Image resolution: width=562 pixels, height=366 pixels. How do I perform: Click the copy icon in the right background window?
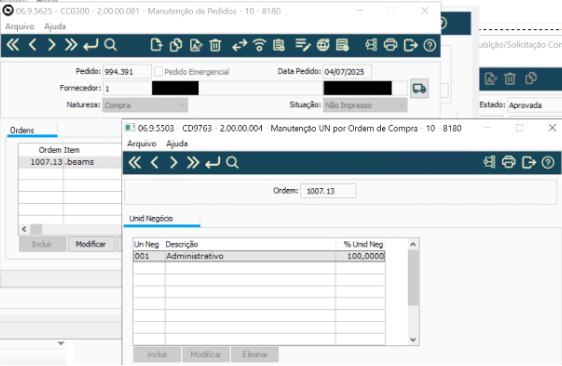click(531, 78)
